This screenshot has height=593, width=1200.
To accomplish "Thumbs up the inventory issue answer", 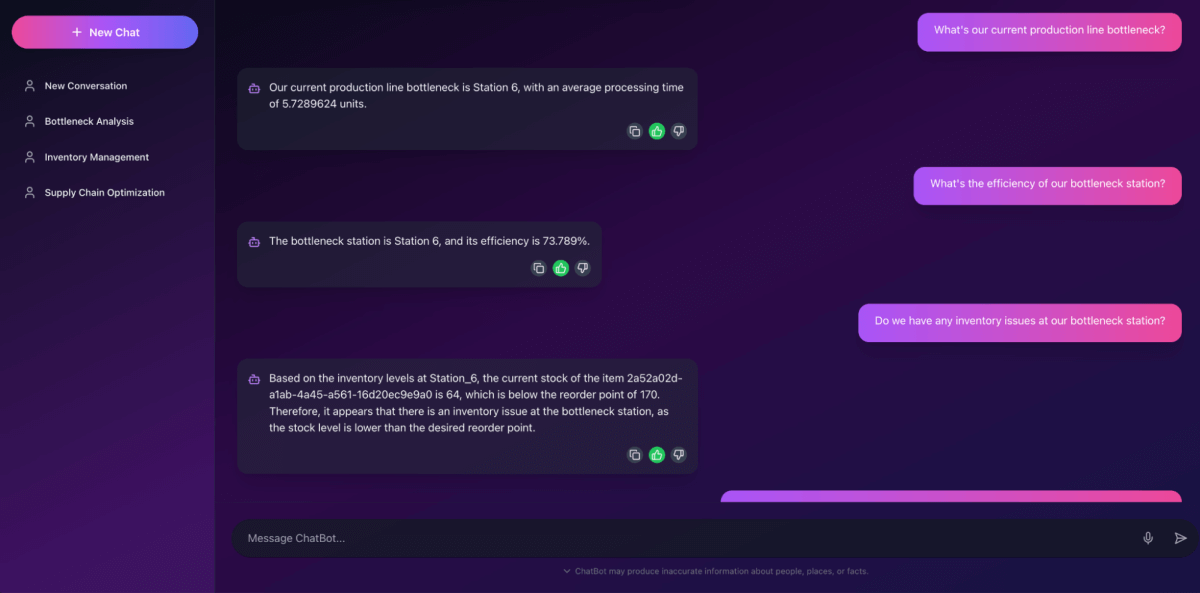I will [657, 455].
